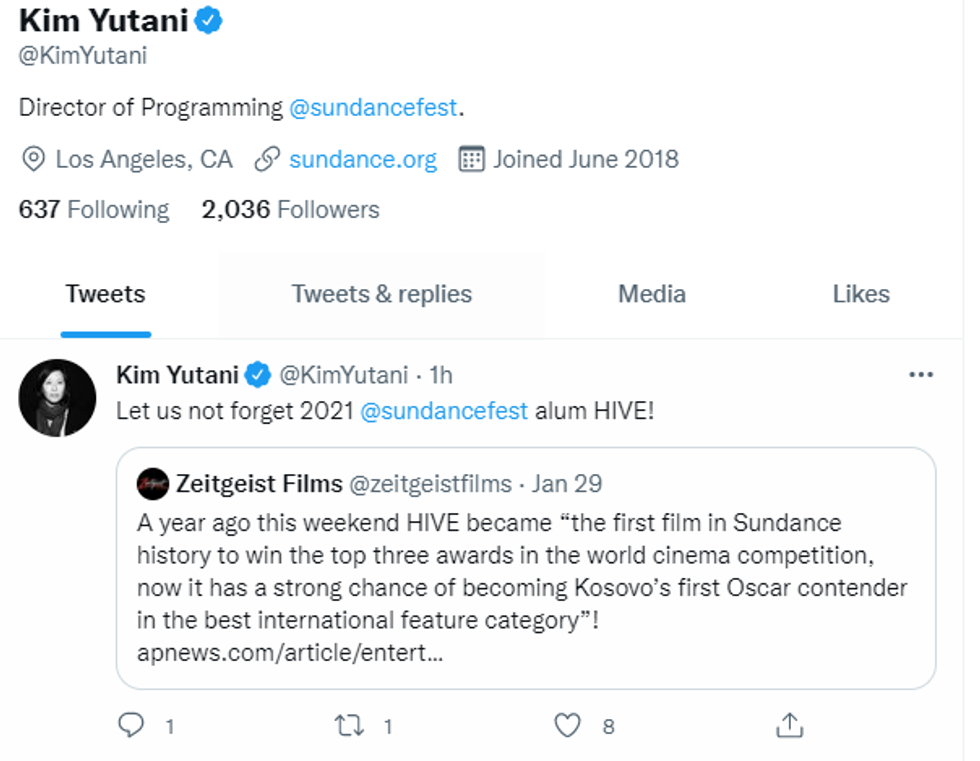Click the verified badge beside profile name
Viewport: 980px width, 761px height.
(x=208, y=20)
